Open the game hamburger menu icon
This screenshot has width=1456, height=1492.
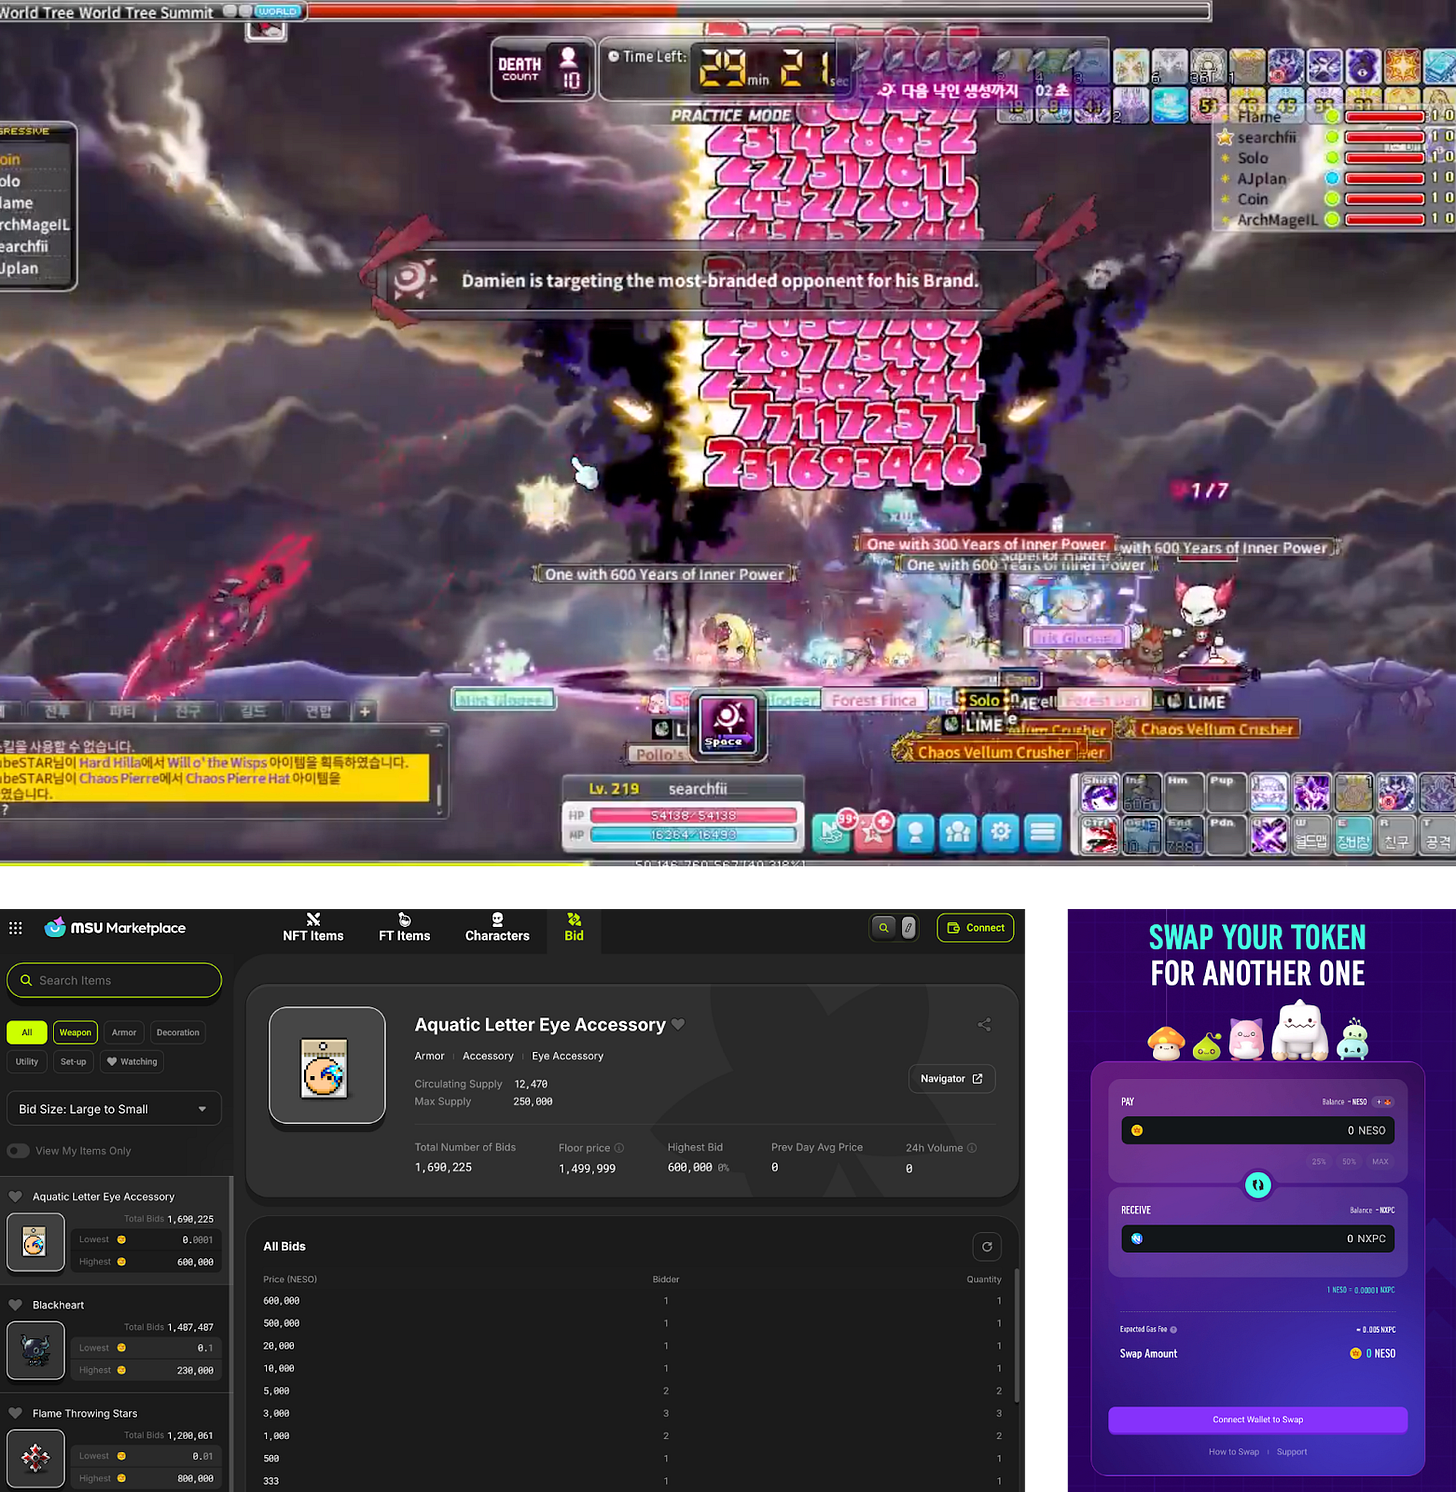[1042, 832]
